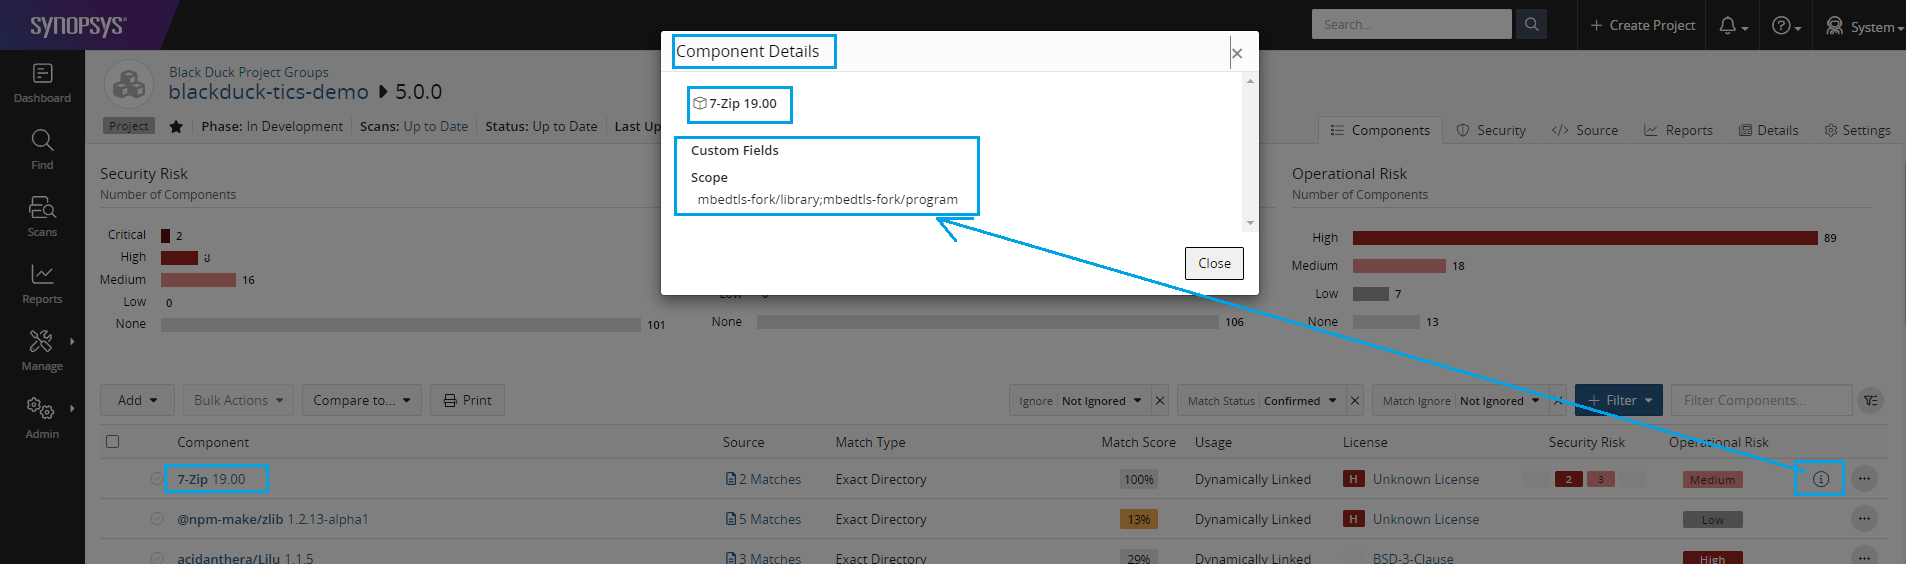This screenshot has height=564, width=1906.
Task: Click the matches file icon in 7-Zip row
Action: [x=731, y=479]
